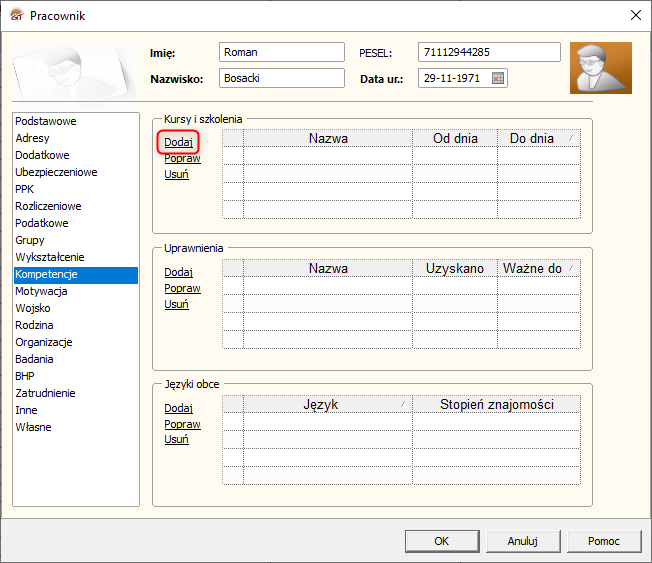Open the Badania section
652x563 pixels.
(76, 359)
